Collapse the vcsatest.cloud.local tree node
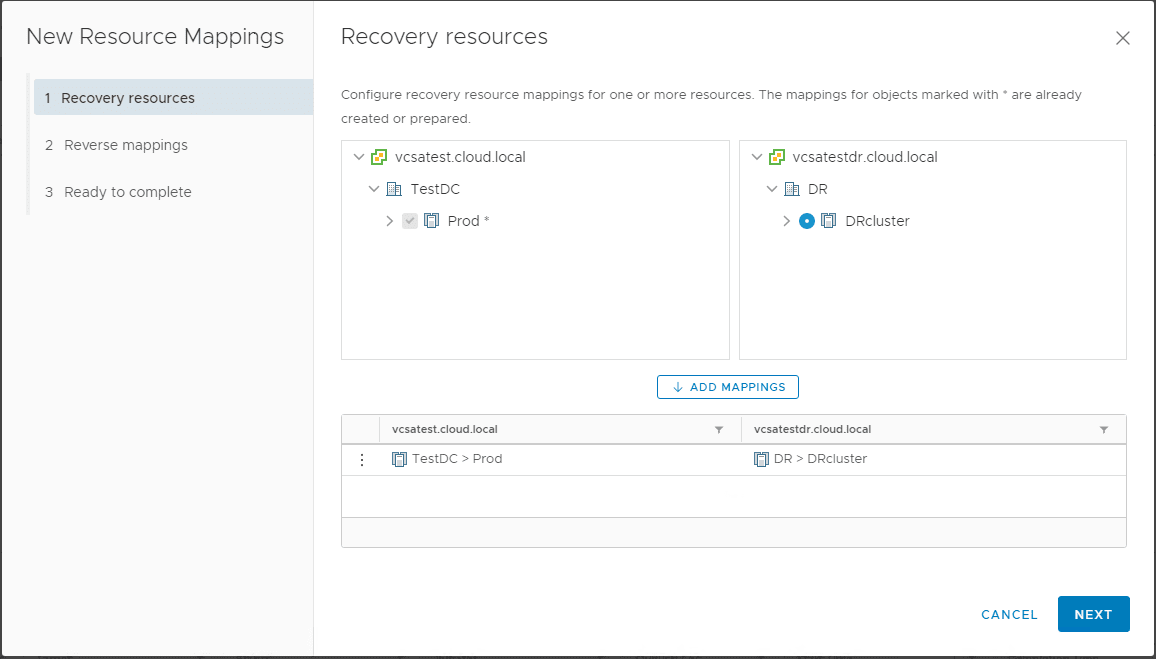Screen dimensions: 1156x659 coord(359,157)
